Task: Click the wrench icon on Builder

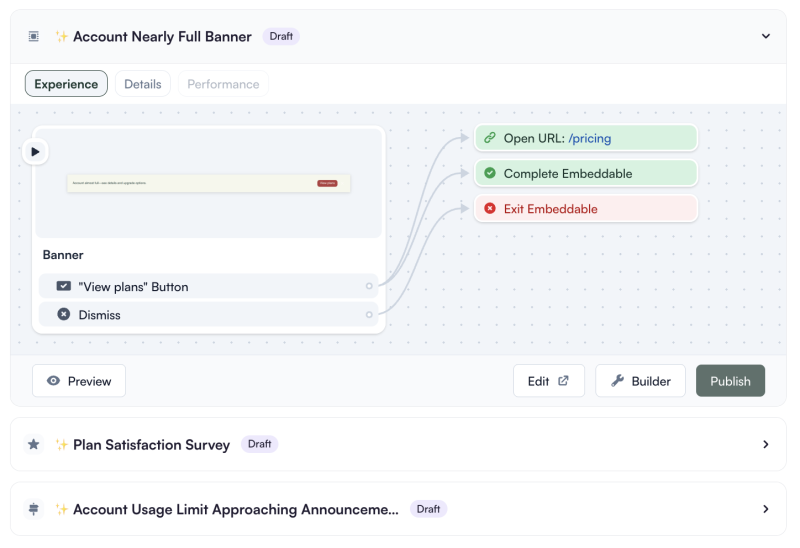Action: 617,381
